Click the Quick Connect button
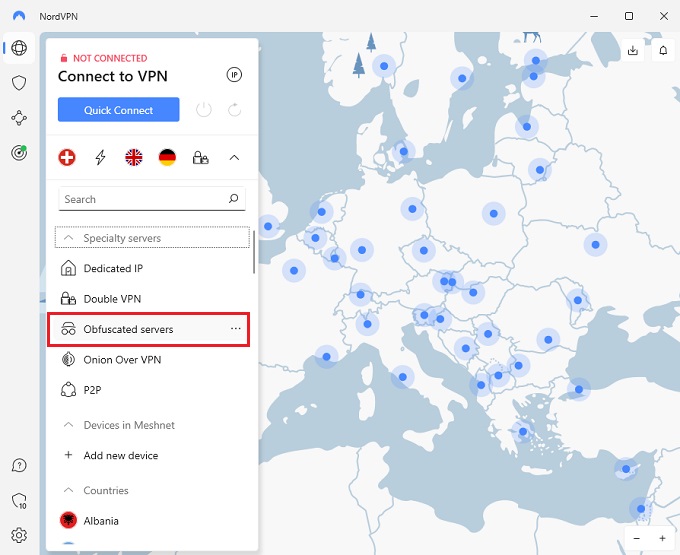Image resolution: width=680 pixels, height=555 pixels. click(118, 110)
